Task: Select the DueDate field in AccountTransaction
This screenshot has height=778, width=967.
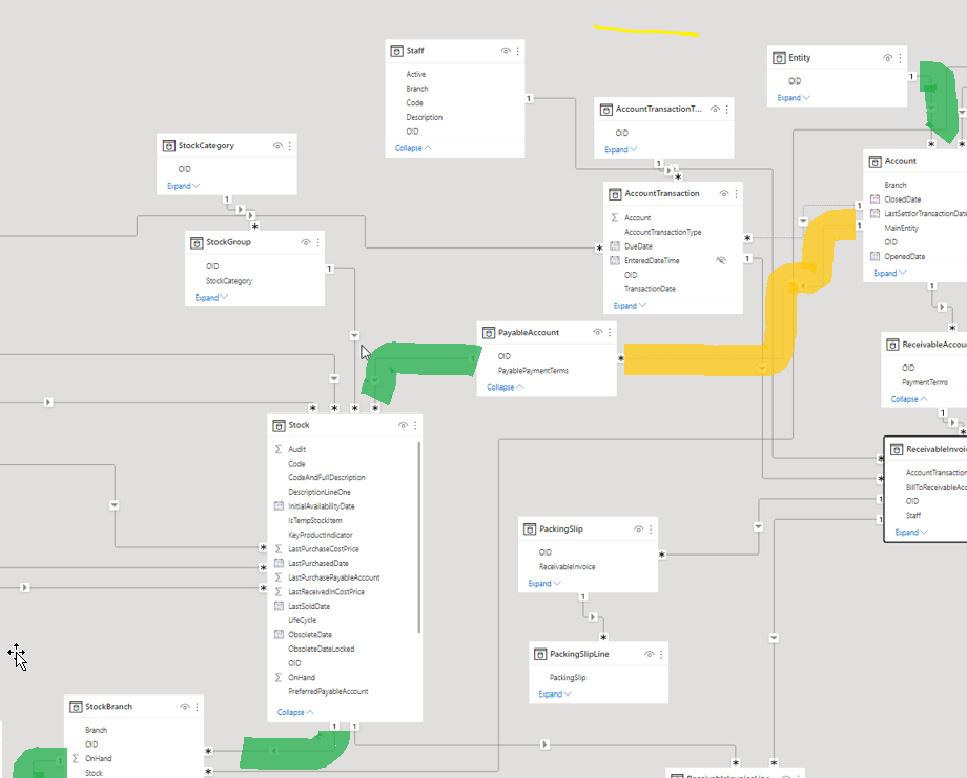Action: pos(638,246)
